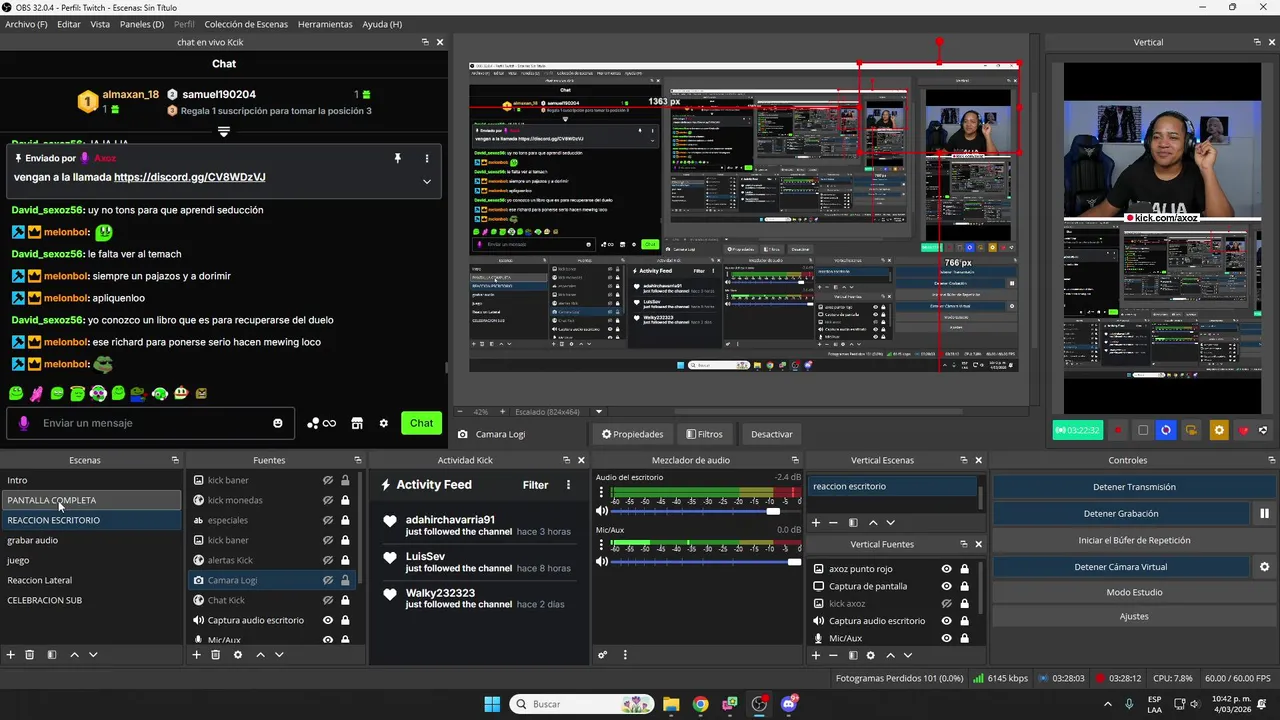Show the Camara Logi source

coord(328,580)
